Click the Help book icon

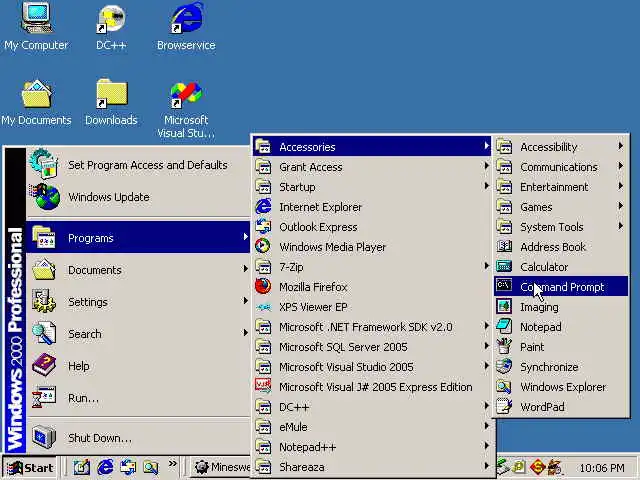click(44, 366)
